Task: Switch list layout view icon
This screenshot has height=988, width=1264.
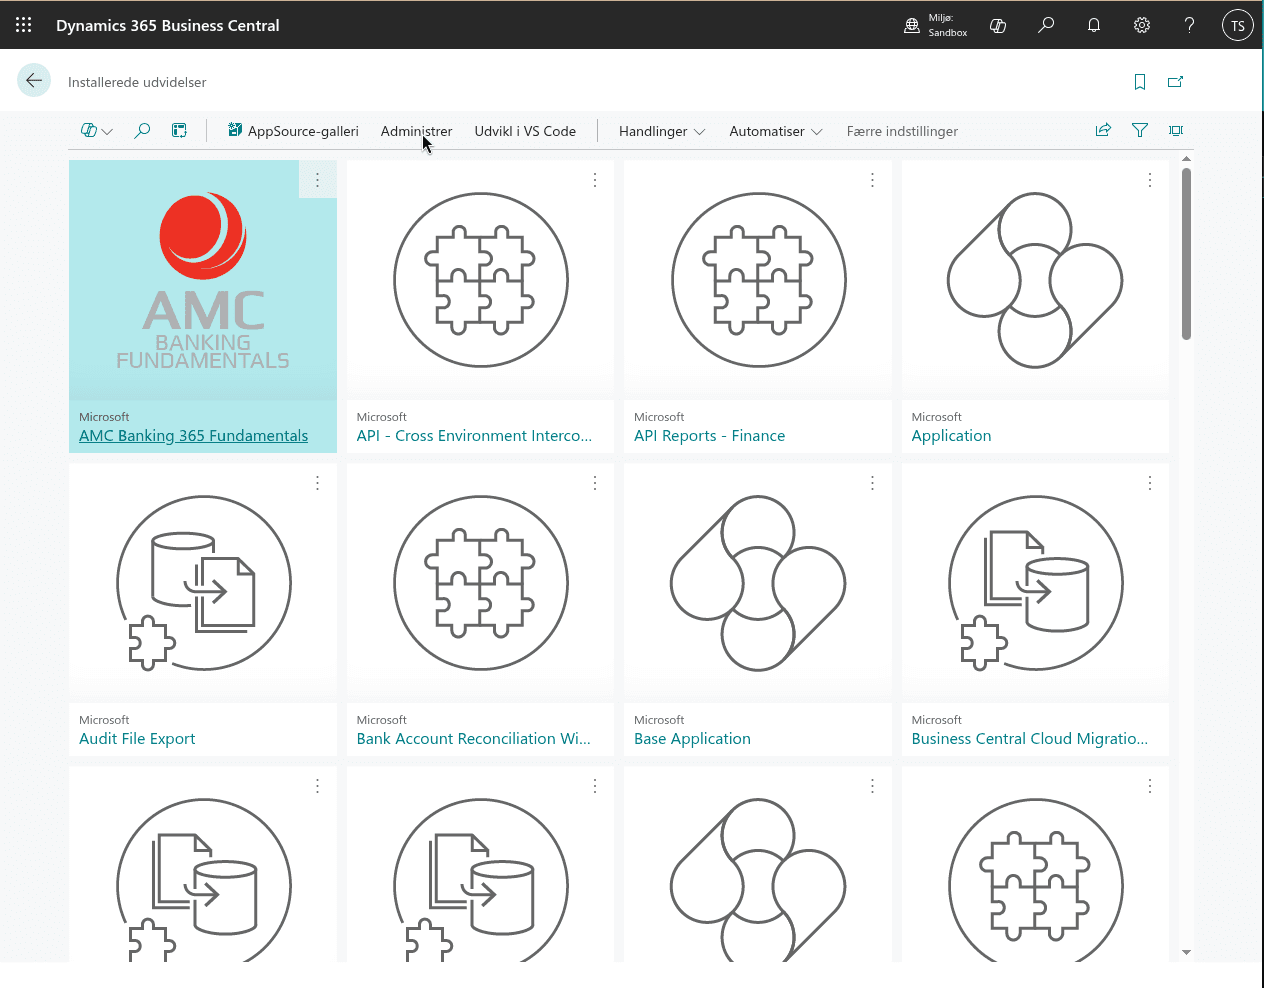Action: pos(179,131)
